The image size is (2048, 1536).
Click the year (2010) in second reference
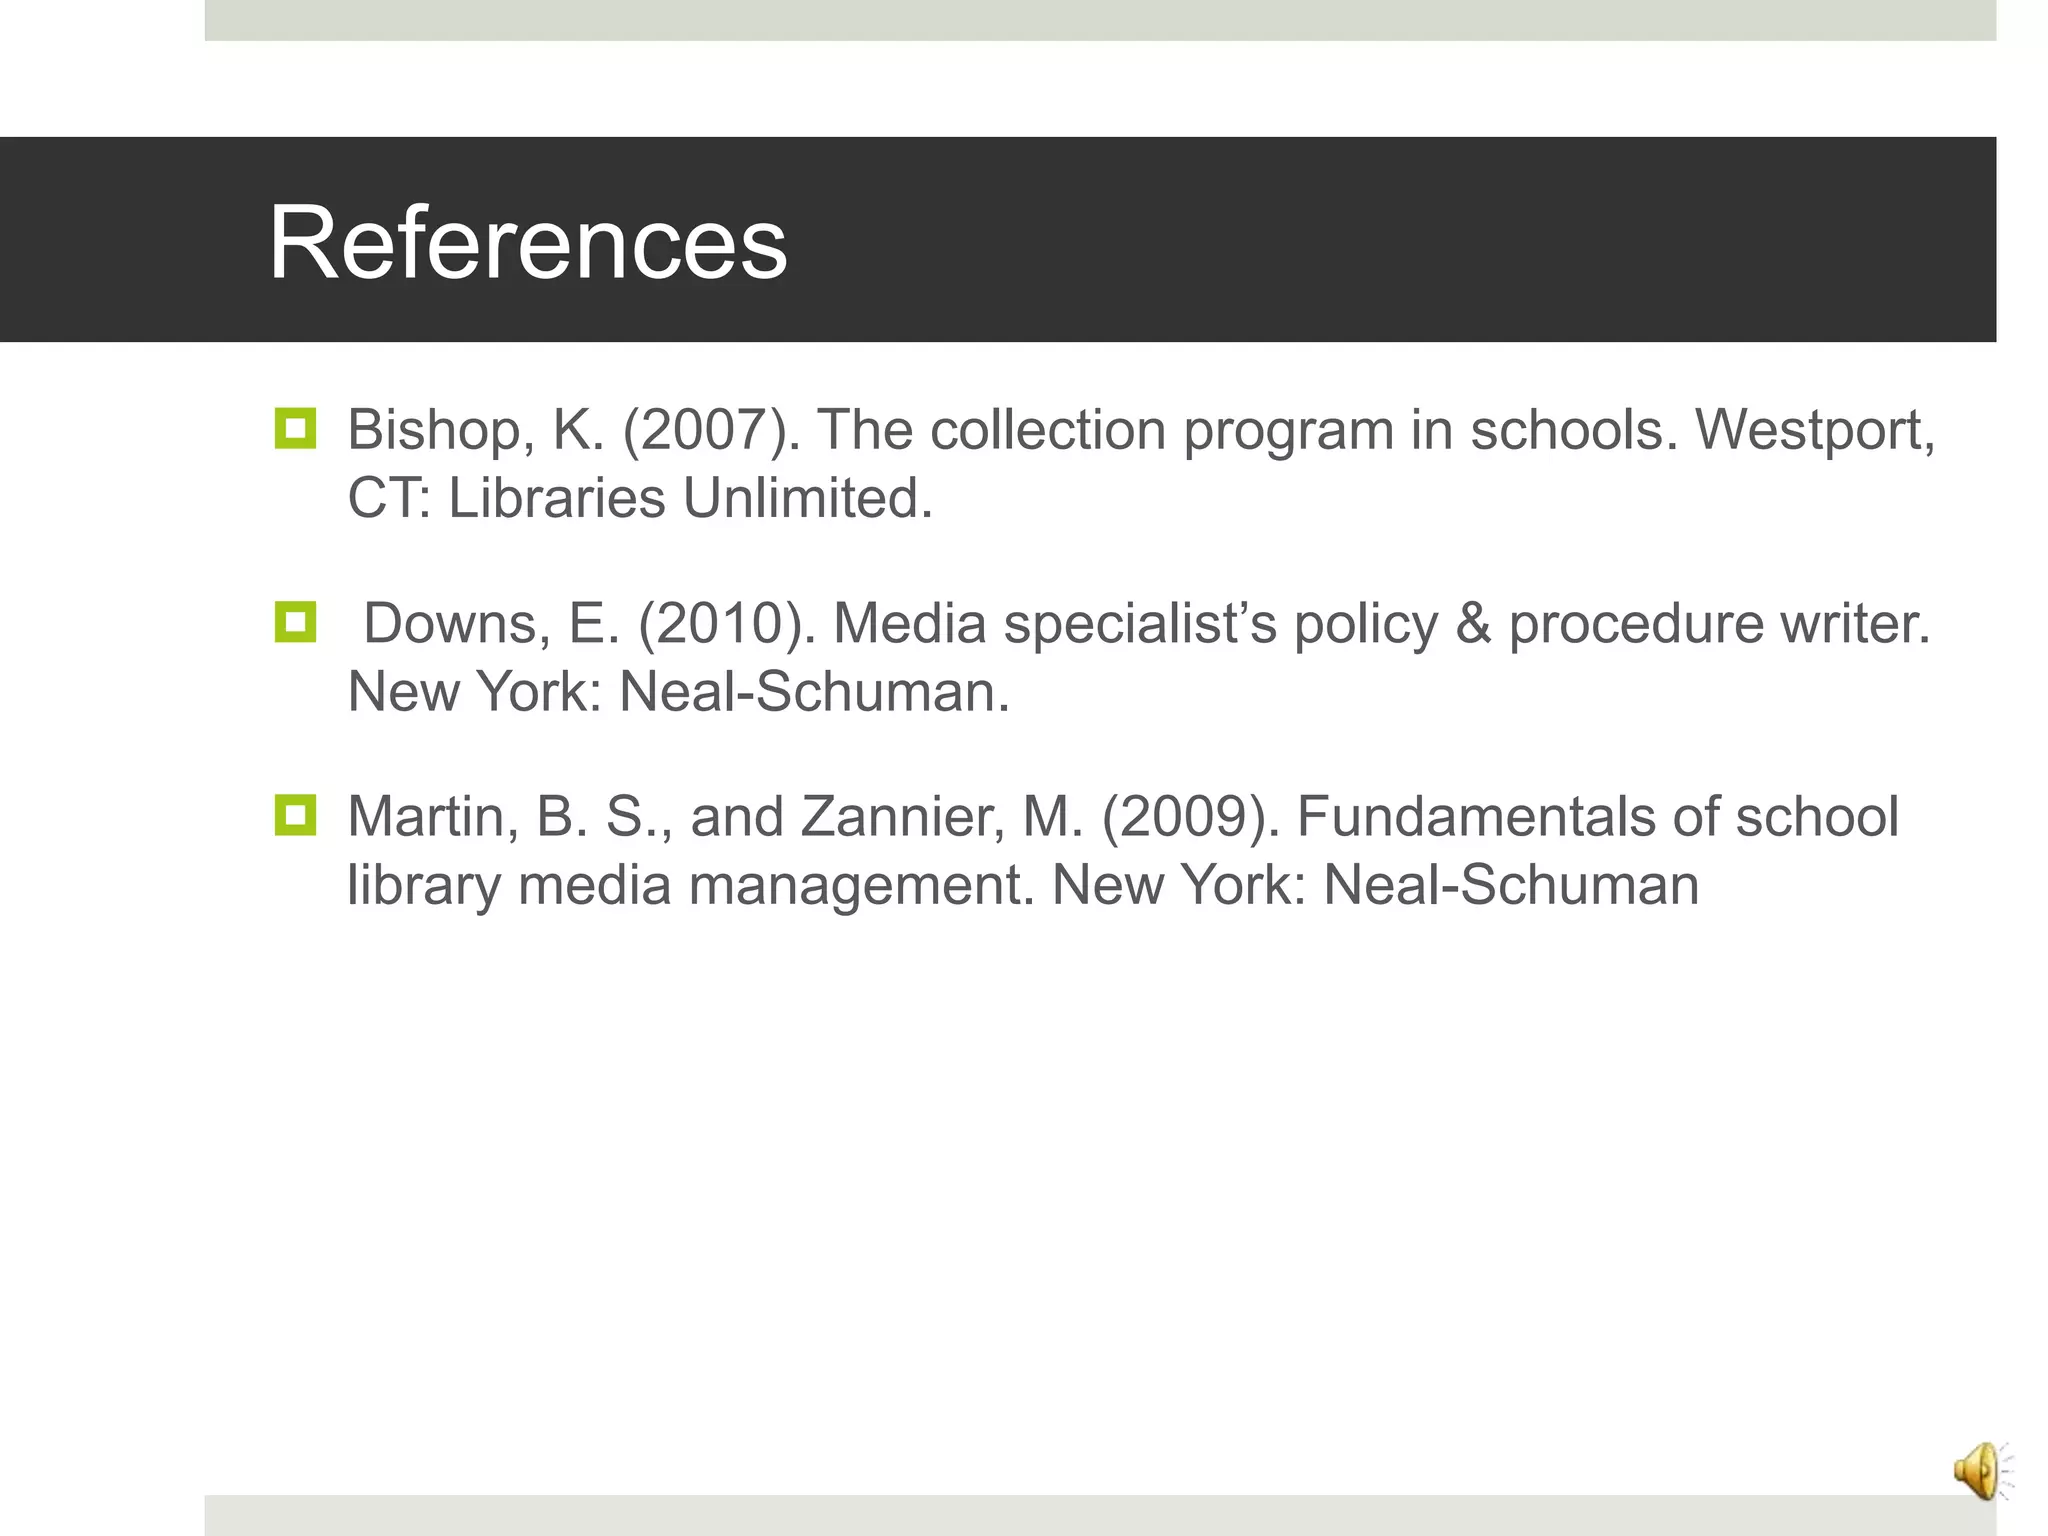[726, 624]
